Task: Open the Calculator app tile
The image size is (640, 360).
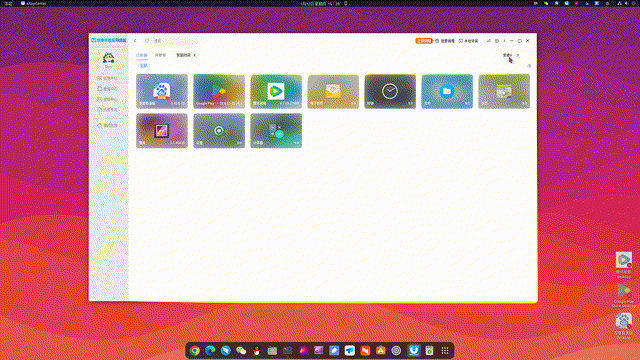Action: (x=276, y=131)
